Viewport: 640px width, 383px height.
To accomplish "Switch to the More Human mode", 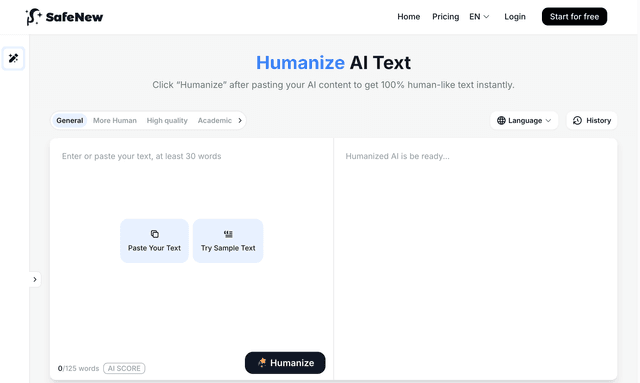I will tap(115, 120).
